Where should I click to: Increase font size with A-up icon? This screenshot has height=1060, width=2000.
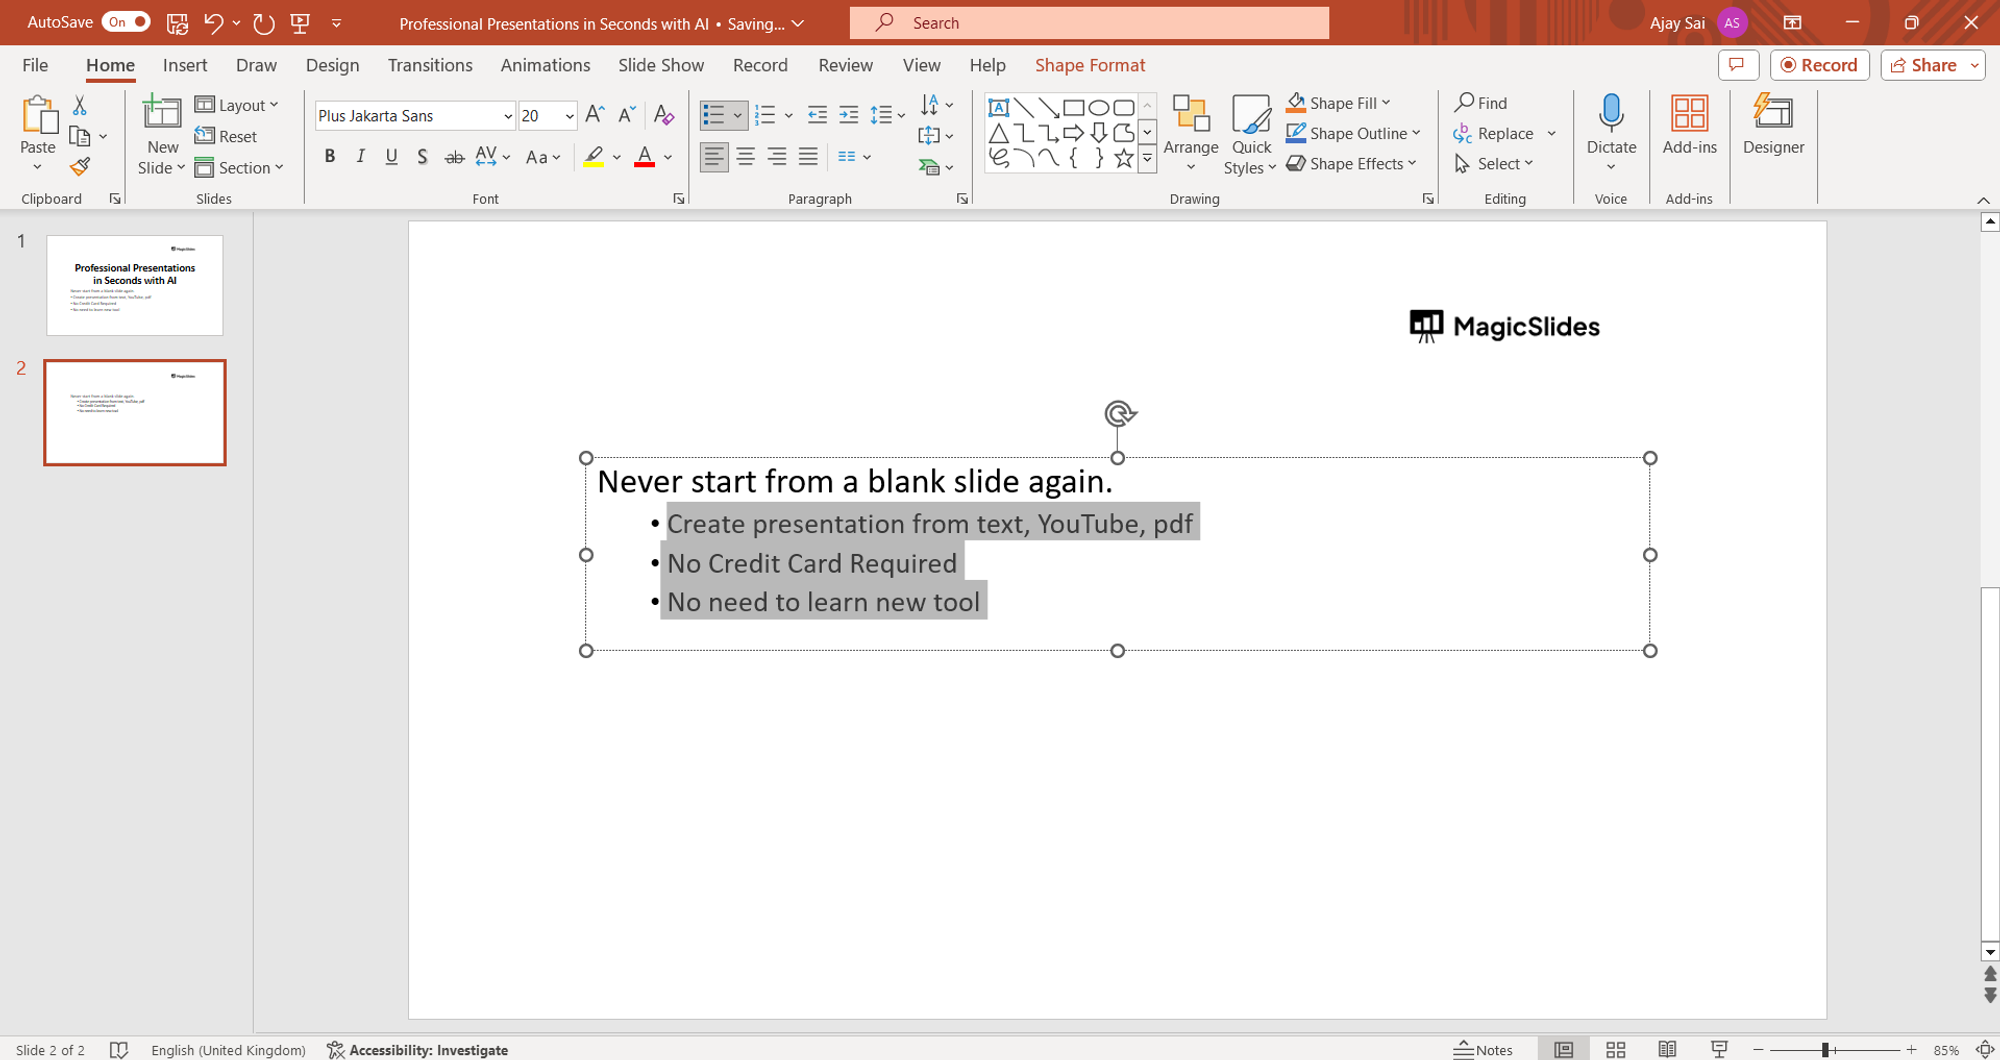[x=595, y=115]
